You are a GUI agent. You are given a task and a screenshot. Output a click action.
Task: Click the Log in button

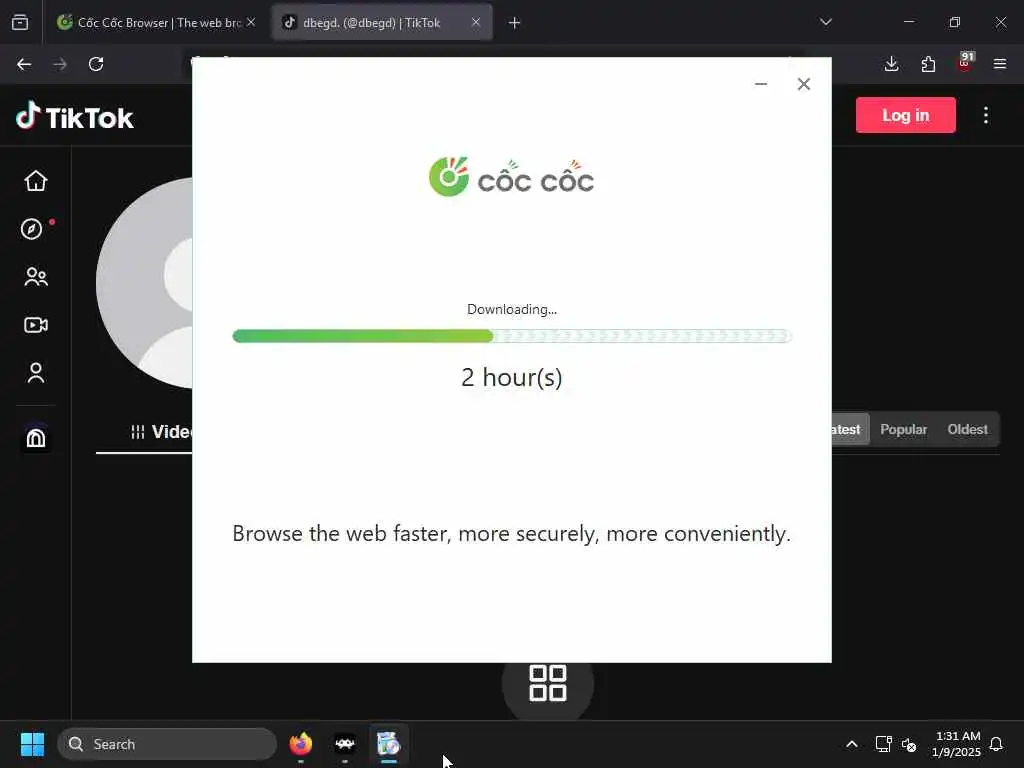point(905,115)
